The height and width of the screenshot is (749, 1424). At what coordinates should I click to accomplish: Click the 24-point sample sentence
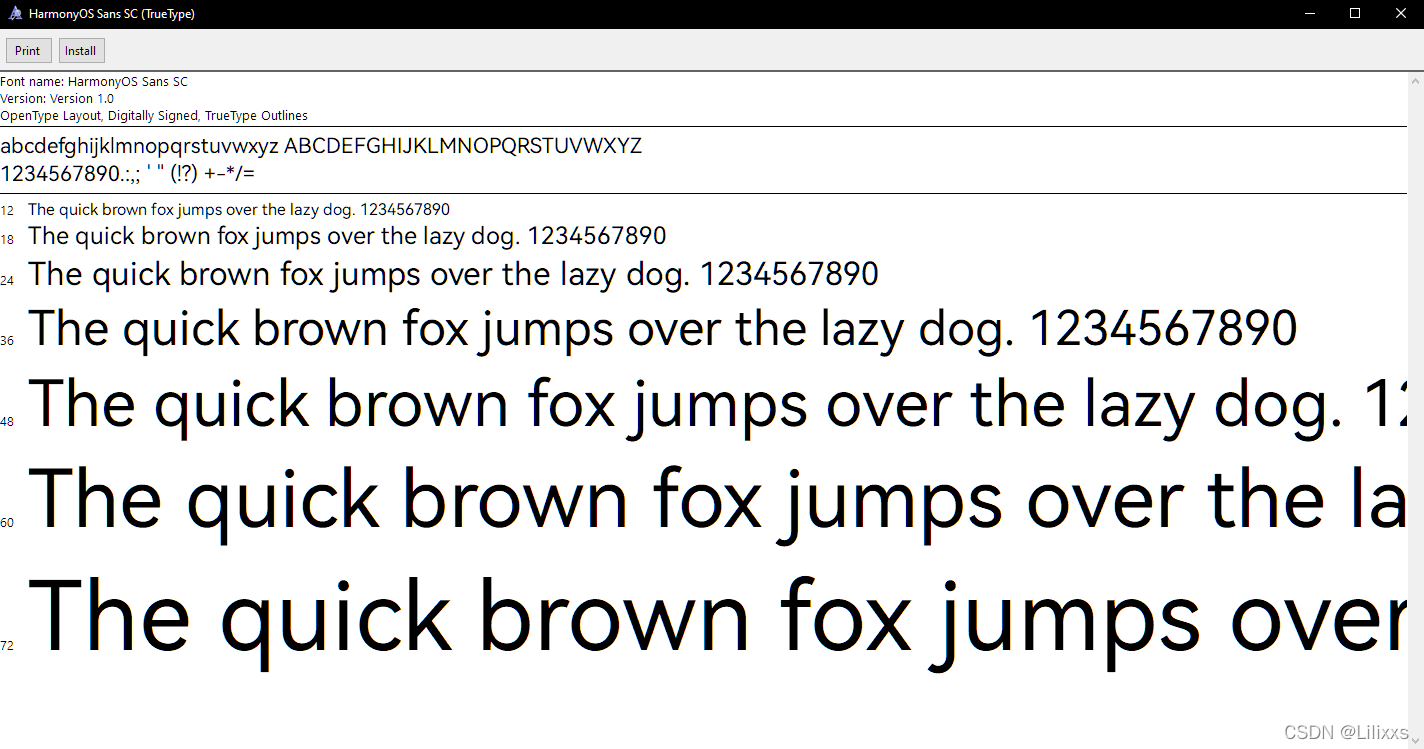coord(454,274)
